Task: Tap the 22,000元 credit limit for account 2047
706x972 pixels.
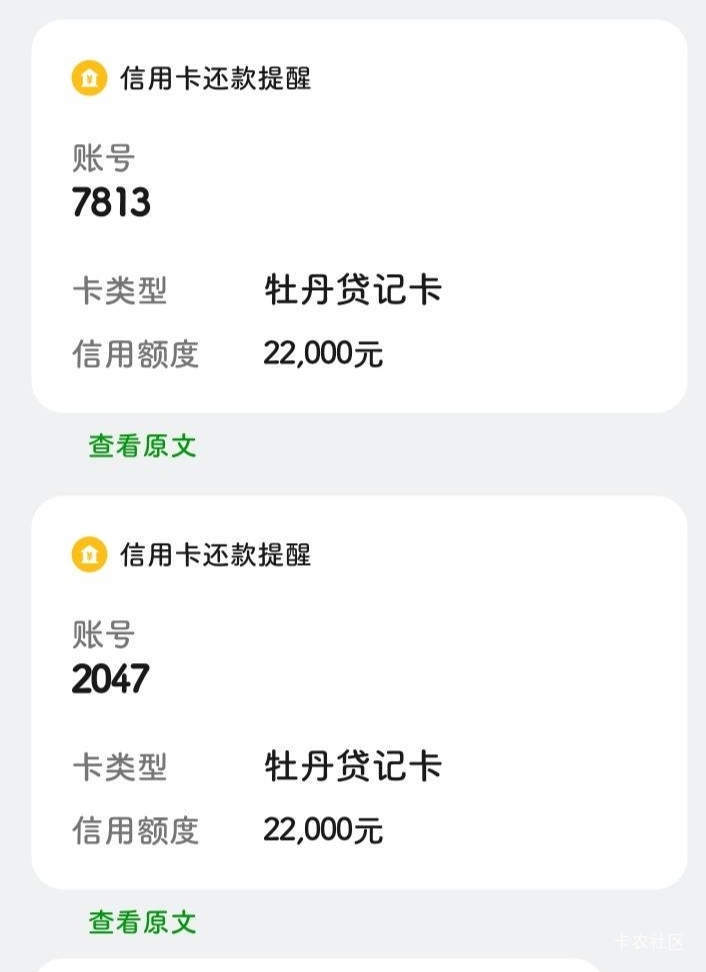Action: 323,829
